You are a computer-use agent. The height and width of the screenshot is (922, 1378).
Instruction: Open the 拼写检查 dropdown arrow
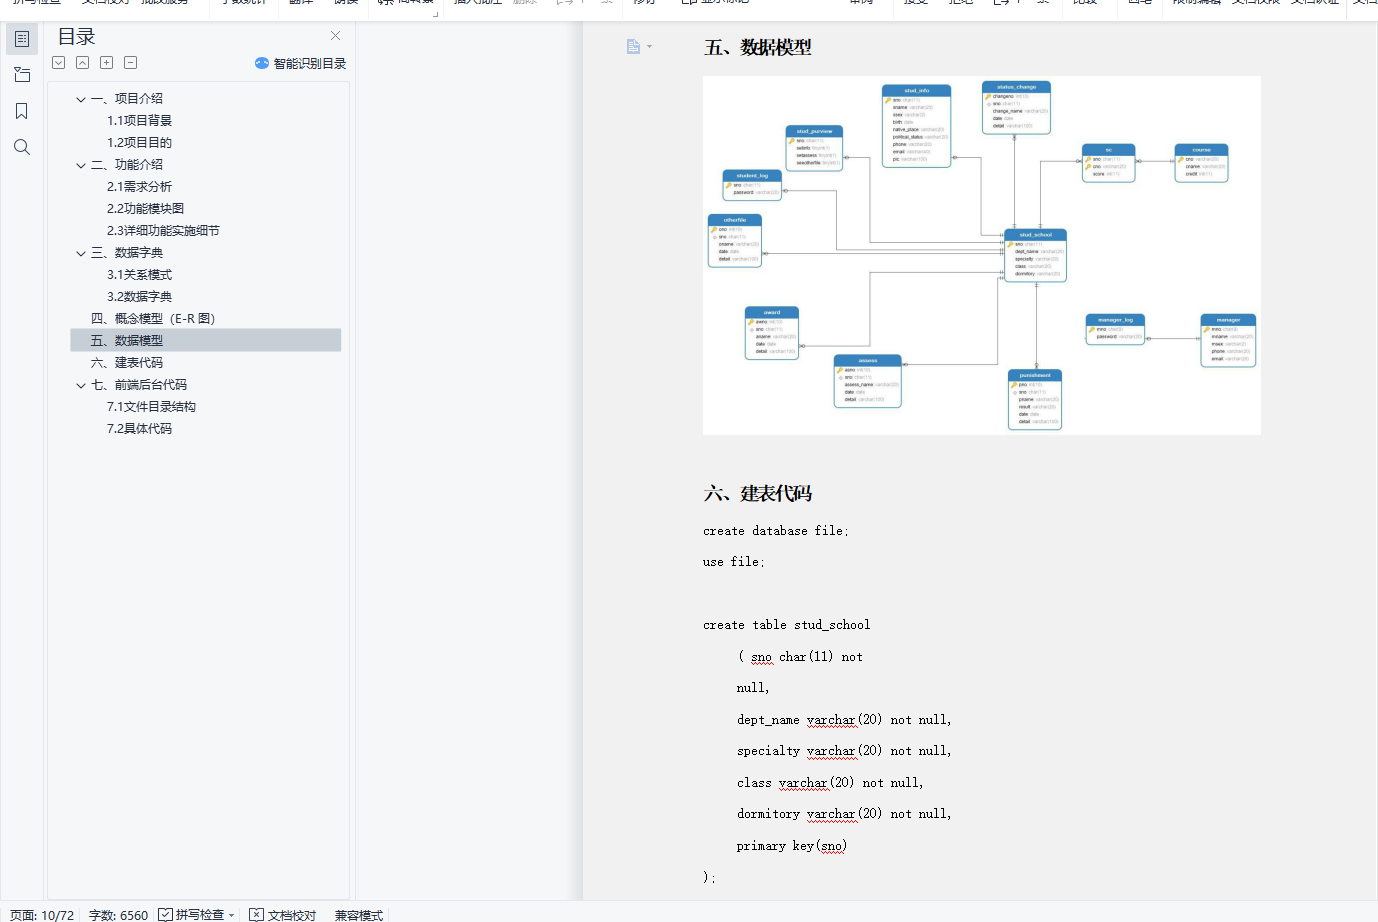click(232, 915)
